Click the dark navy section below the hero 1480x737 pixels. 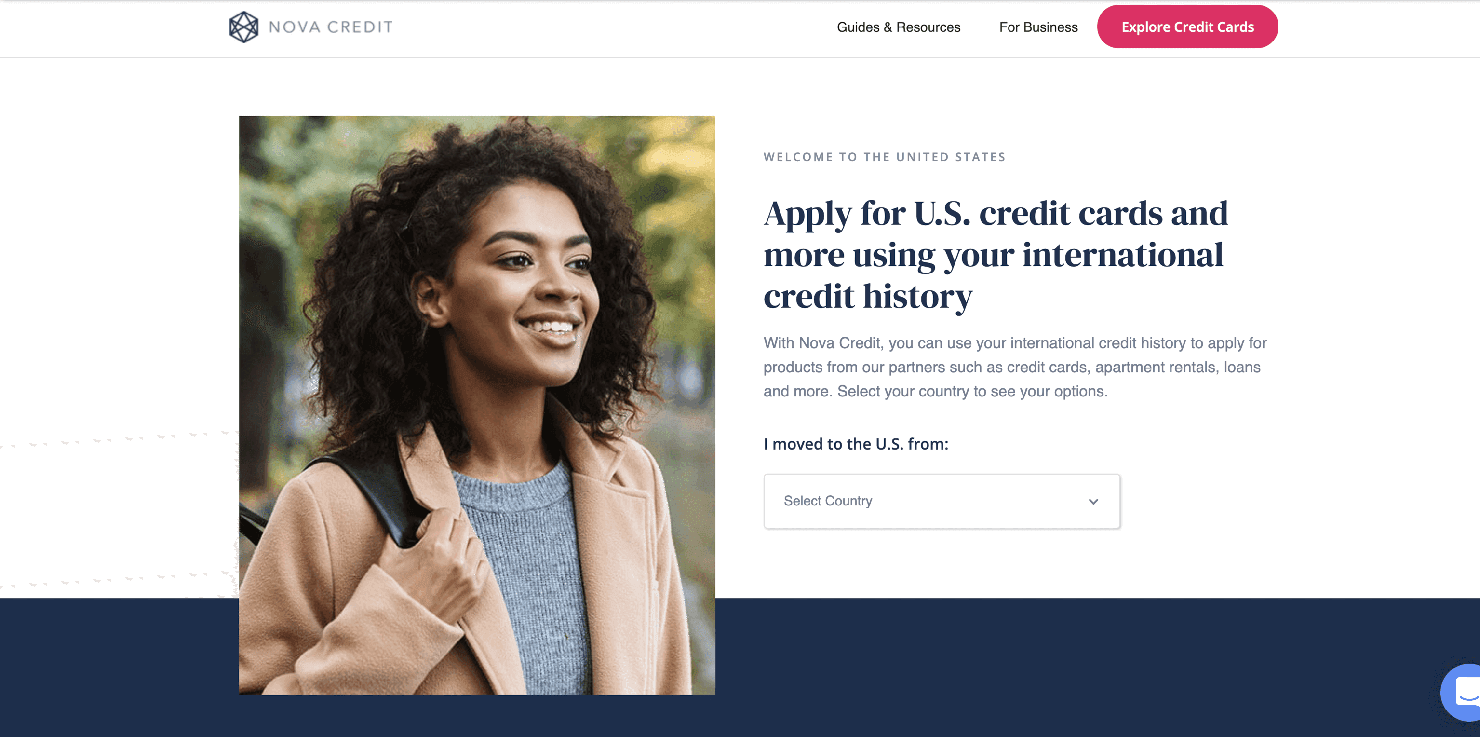point(1097,667)
